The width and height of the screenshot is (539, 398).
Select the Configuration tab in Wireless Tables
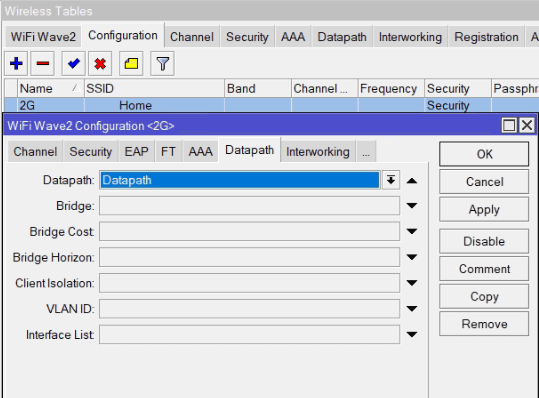pos(123,35)
